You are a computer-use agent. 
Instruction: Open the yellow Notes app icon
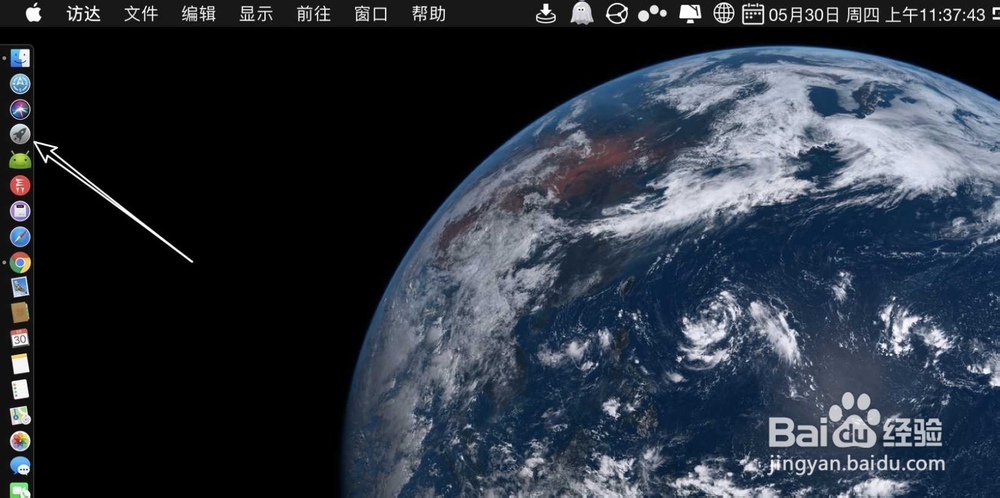click(20, 364)
